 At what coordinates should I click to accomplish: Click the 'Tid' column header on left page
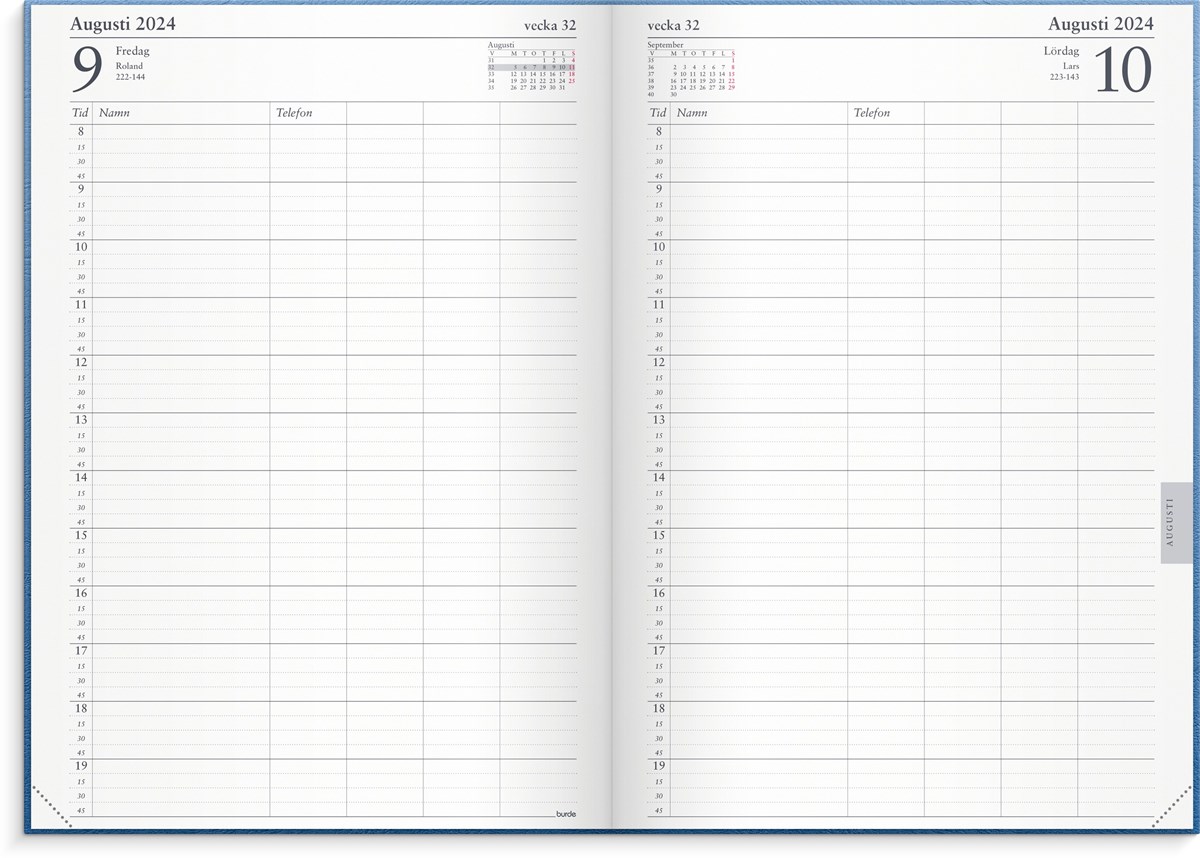click(x=79, y=113)
